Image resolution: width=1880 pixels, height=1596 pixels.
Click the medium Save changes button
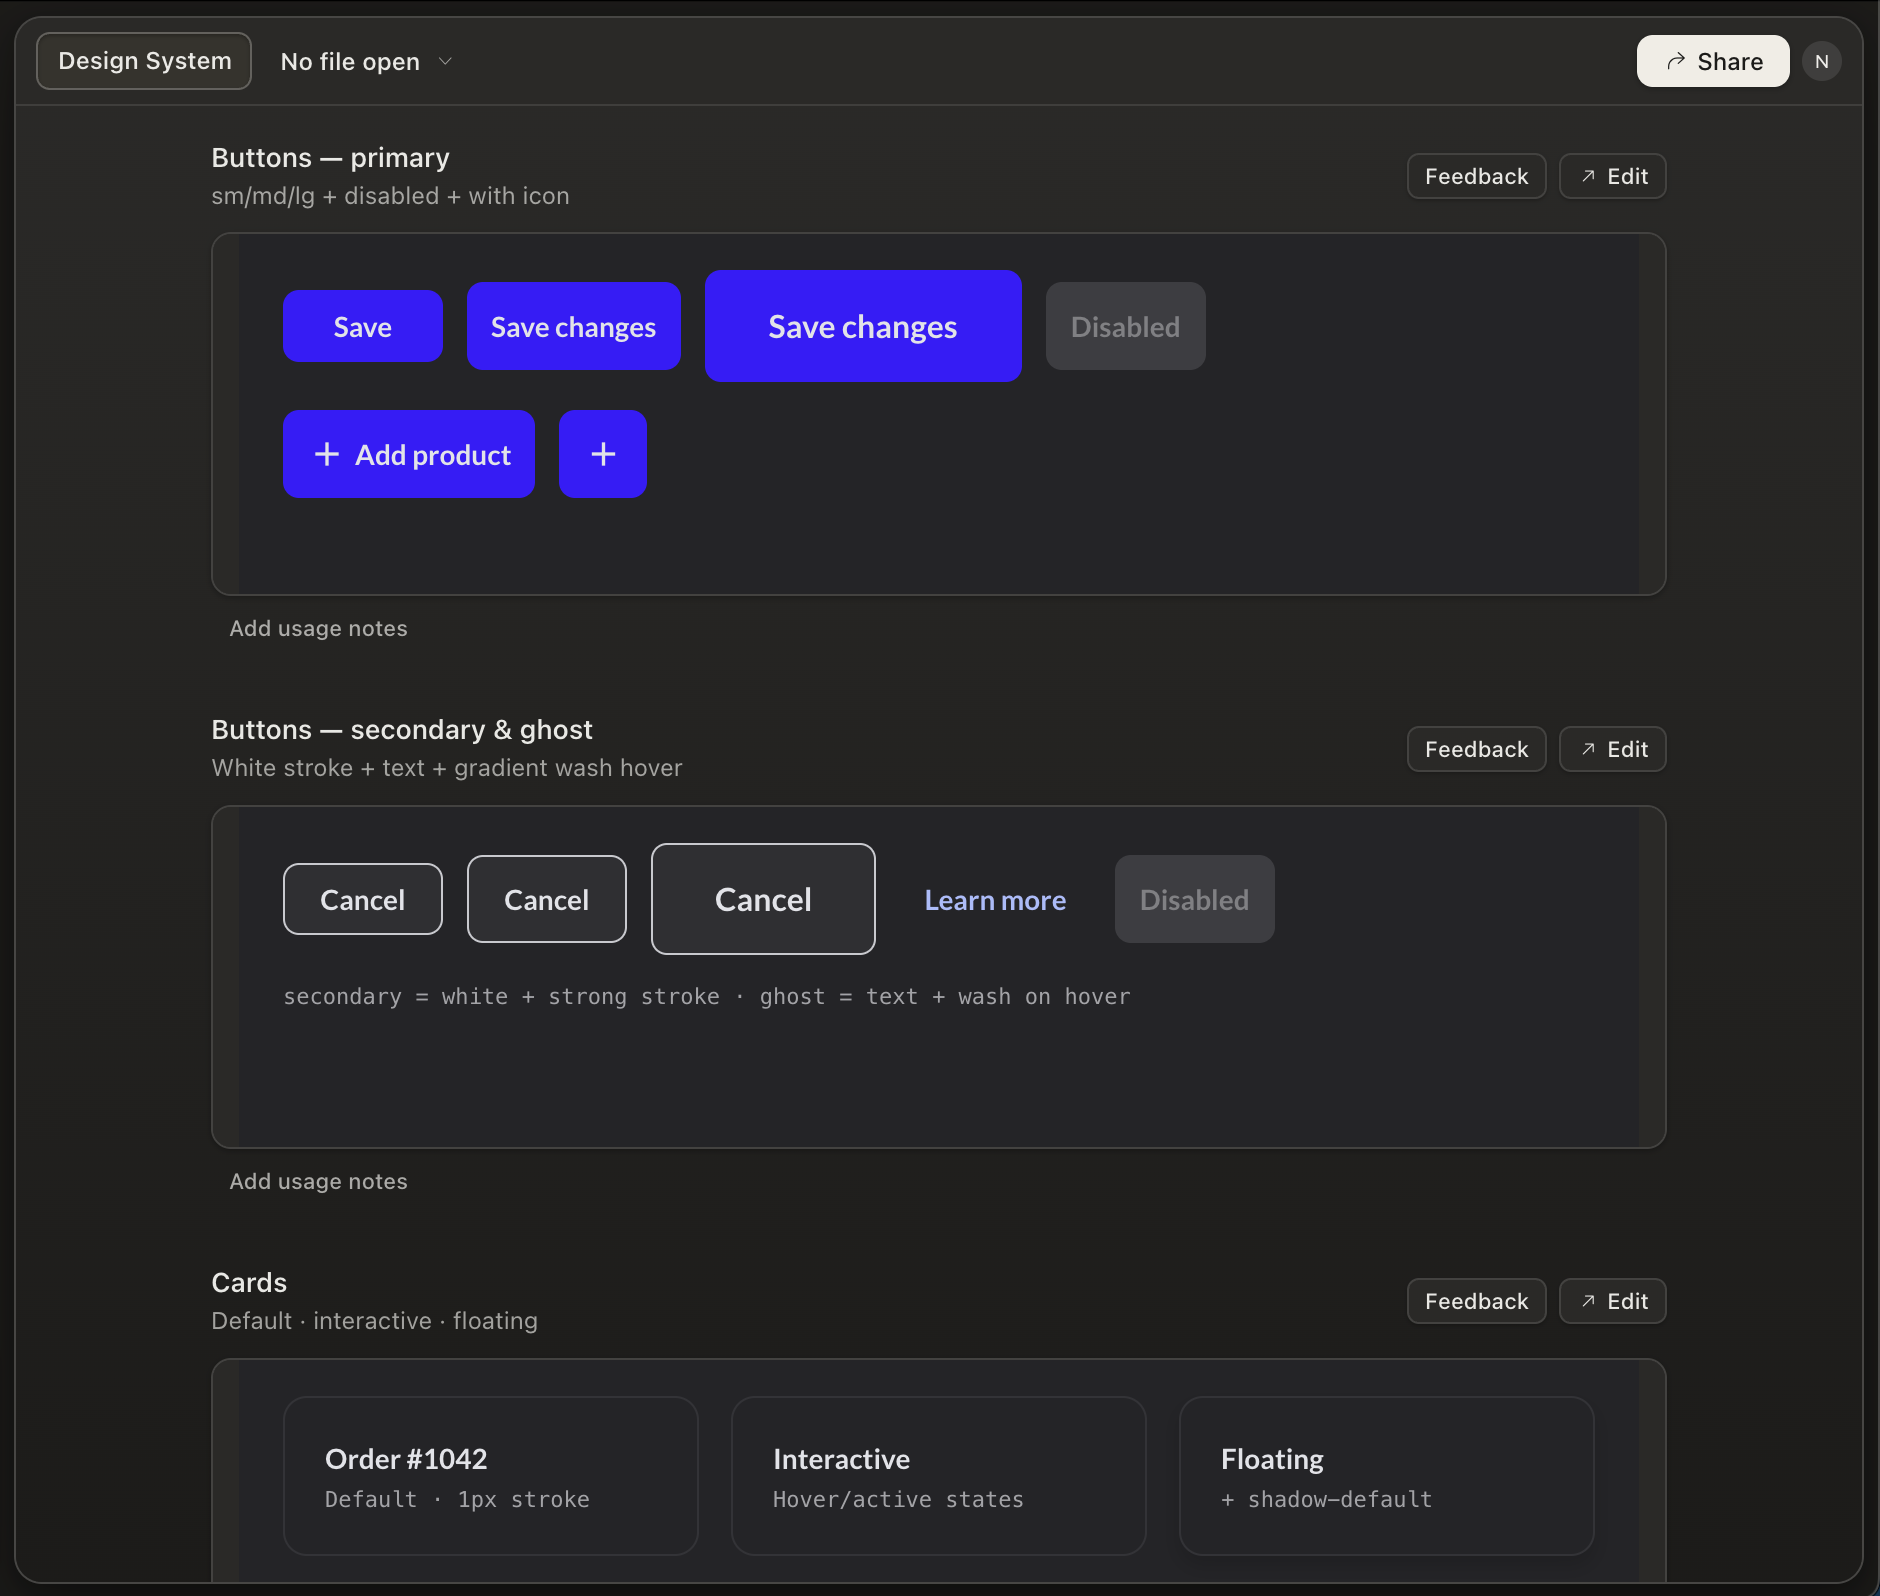click(x=574, y=327)
